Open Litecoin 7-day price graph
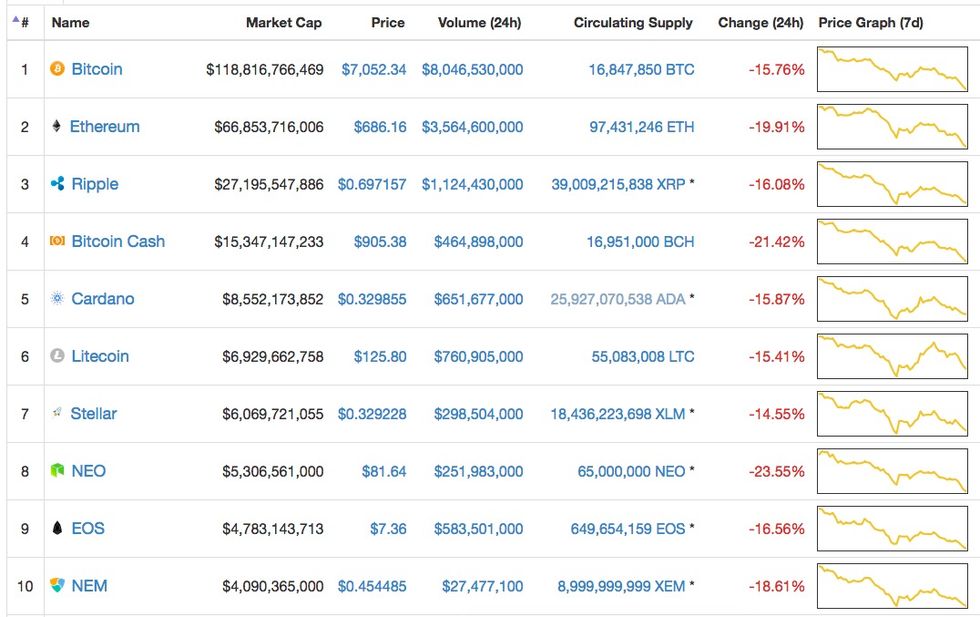The width and height of the screenshot is (980, 617). tap(892, 357)
